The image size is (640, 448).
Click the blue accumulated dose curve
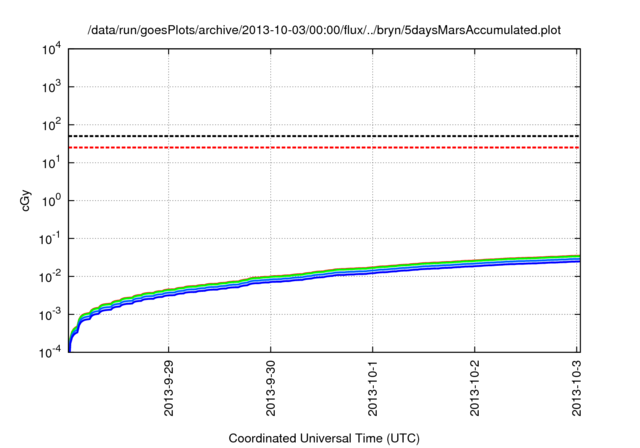[x=324, y=276]
